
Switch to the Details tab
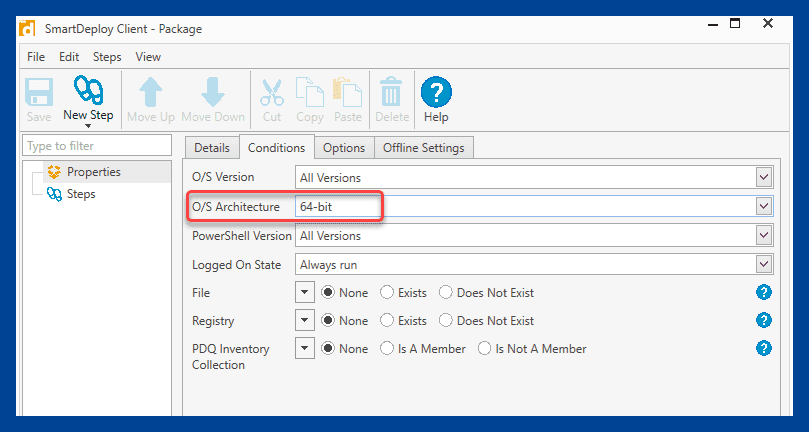pos(212,148)
